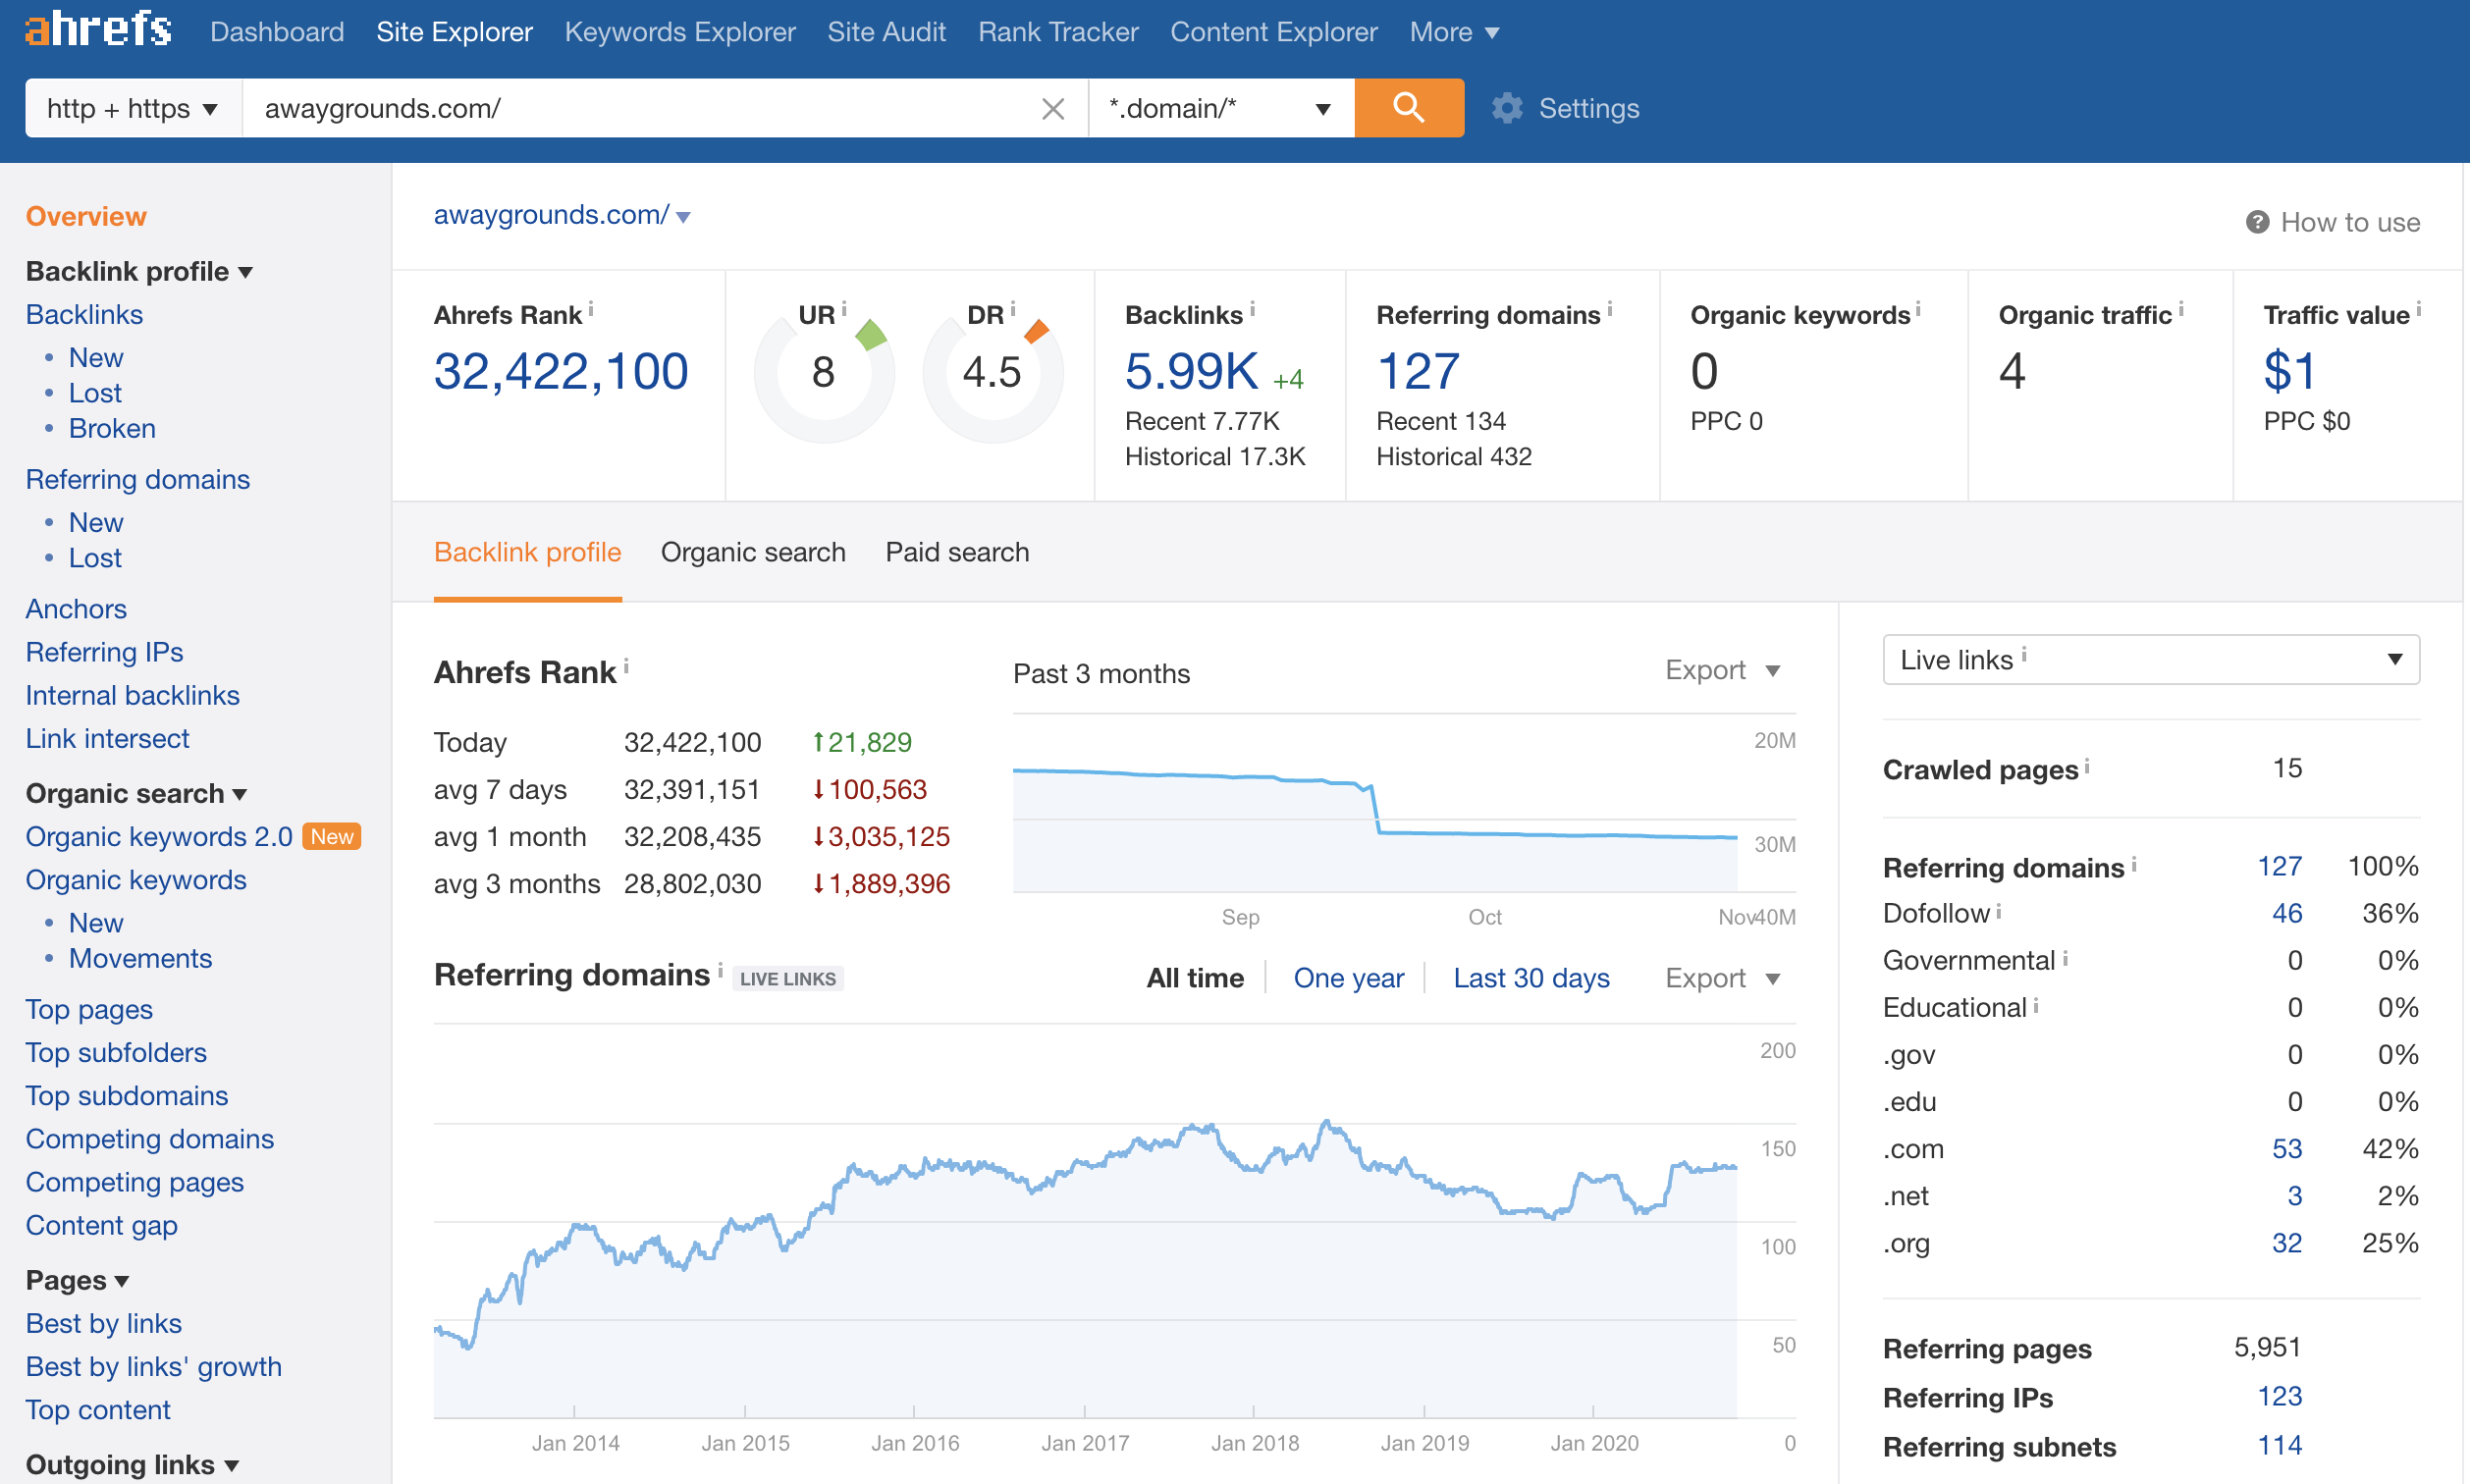Screen dimensions: 2470x1484
Task: Open Rank Tracker in top navigation
Action: click(x=1058, y=32)
